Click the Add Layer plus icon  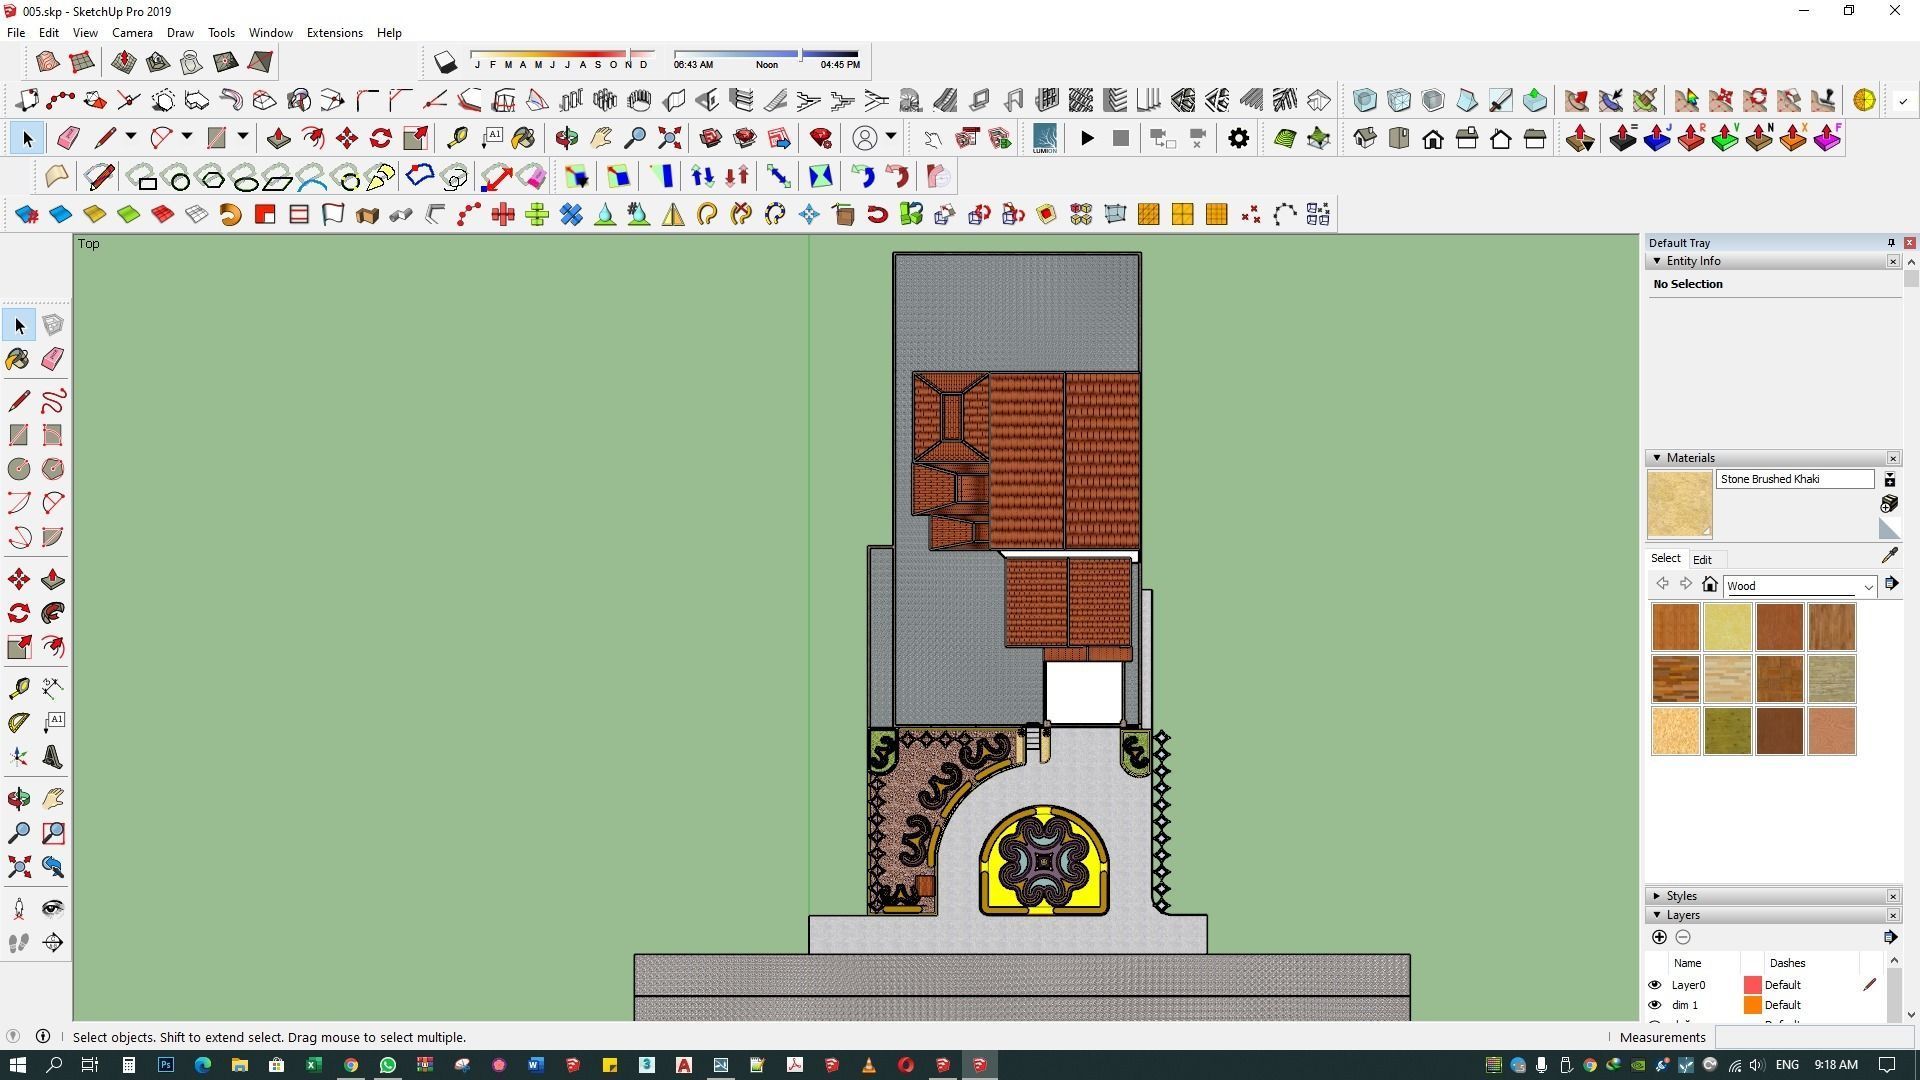point(1659,937)
